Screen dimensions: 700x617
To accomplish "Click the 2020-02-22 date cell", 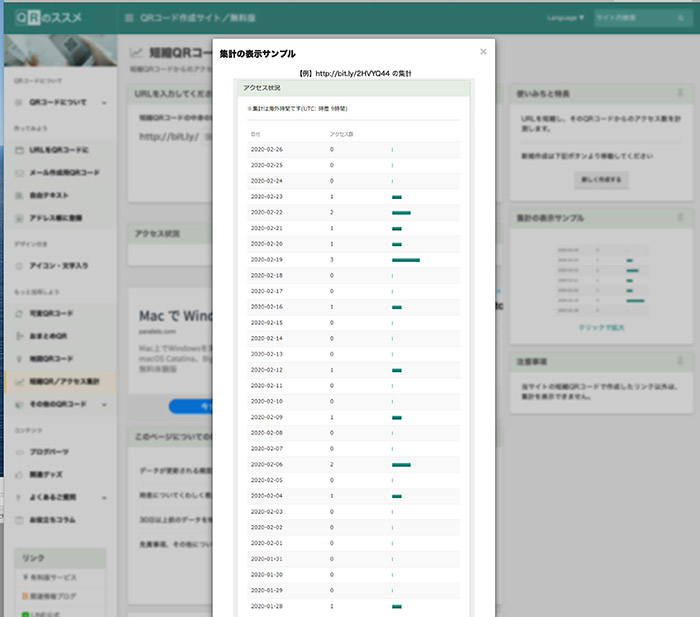I will [x=267, y=213].
